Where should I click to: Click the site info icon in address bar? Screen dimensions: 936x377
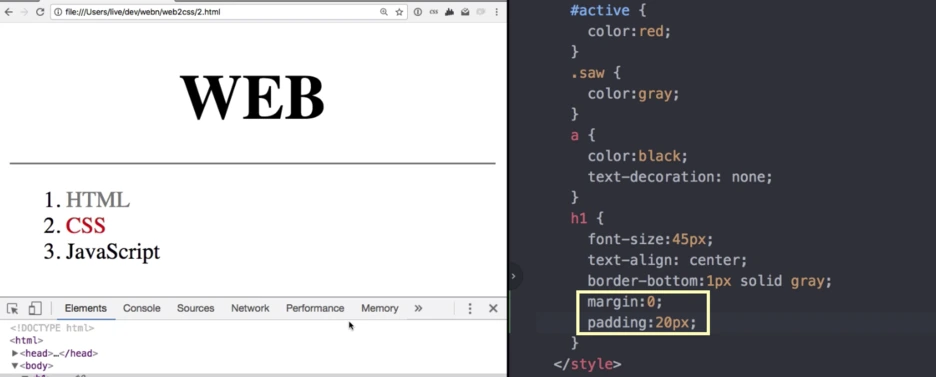pyautogui.click(x=58, y=12)
